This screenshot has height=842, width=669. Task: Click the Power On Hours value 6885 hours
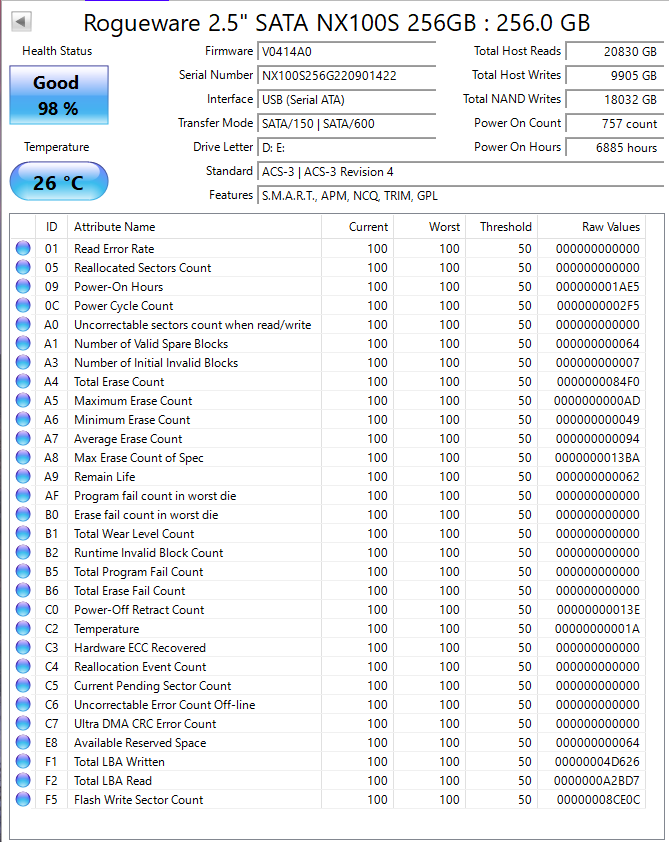pyautogui.click(x=615, y=148)
